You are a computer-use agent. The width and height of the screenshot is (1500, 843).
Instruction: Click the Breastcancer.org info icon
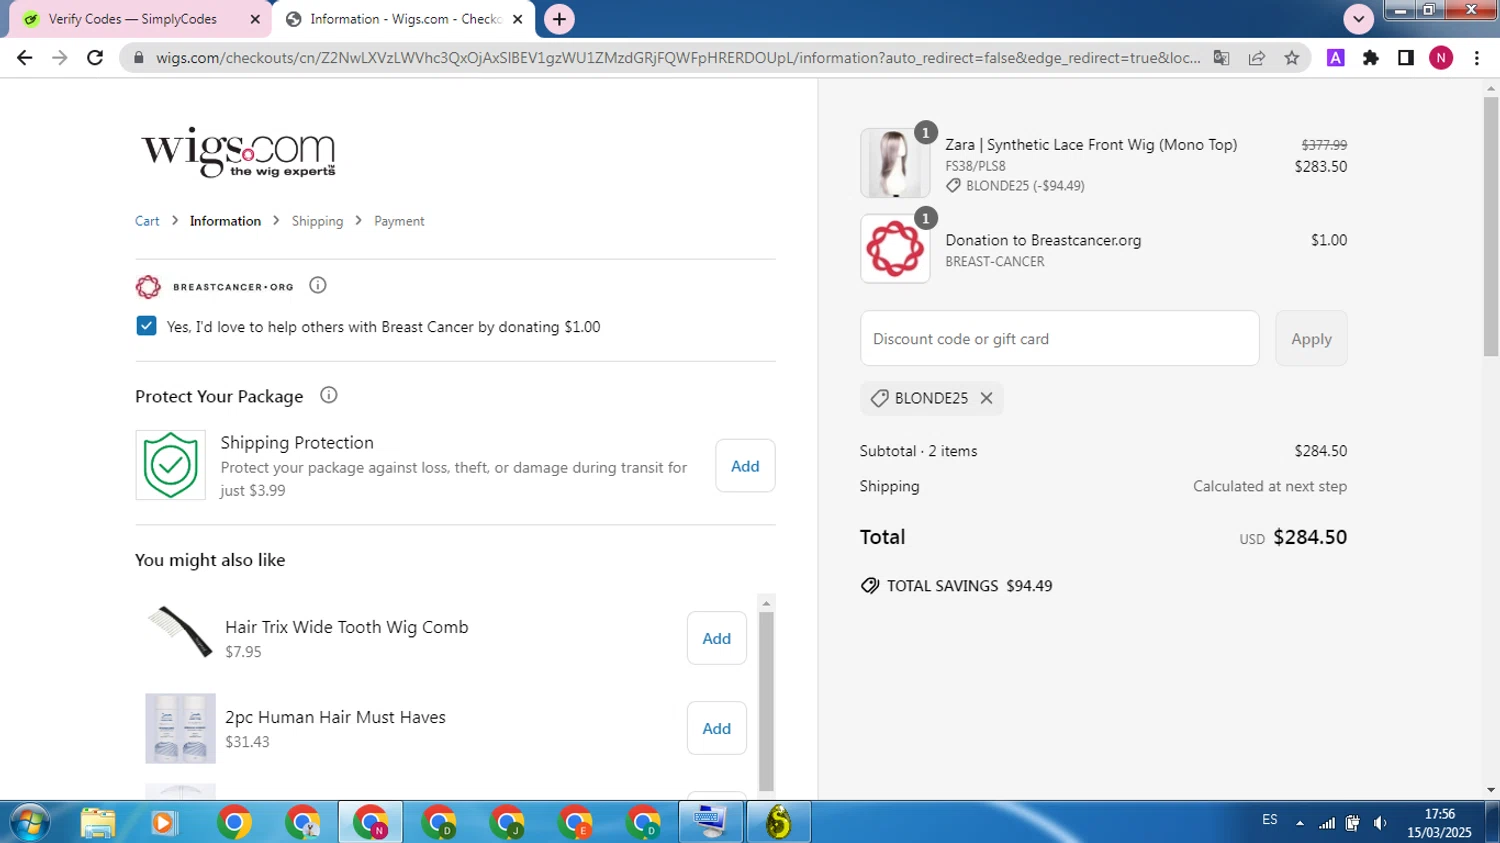318,285
